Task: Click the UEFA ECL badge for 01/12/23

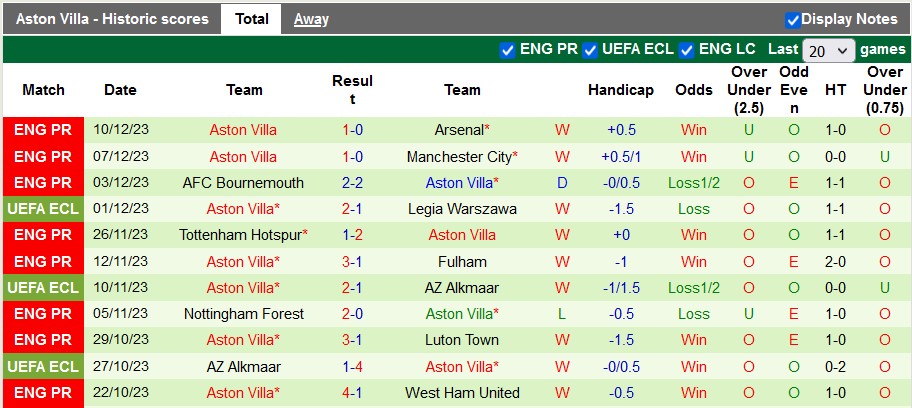Action: [43, 209]
